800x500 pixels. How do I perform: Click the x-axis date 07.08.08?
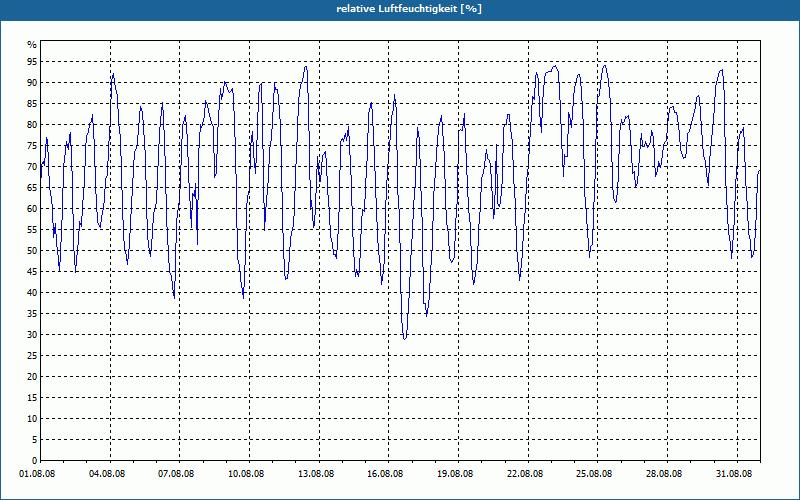[177, 474]
